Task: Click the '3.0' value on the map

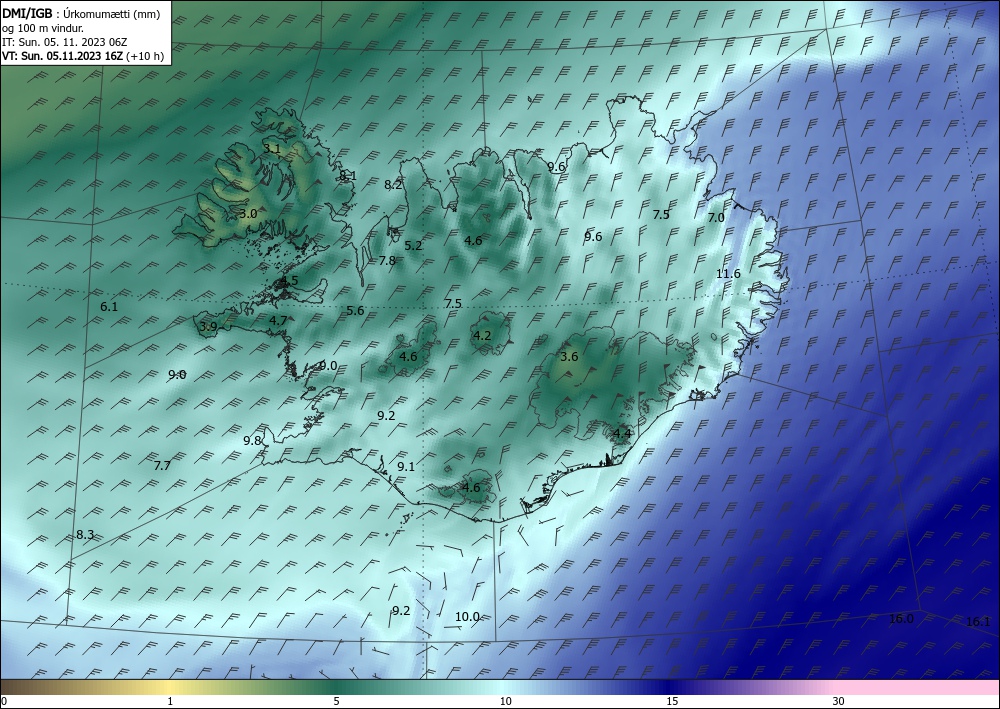Action: point(248,214)
